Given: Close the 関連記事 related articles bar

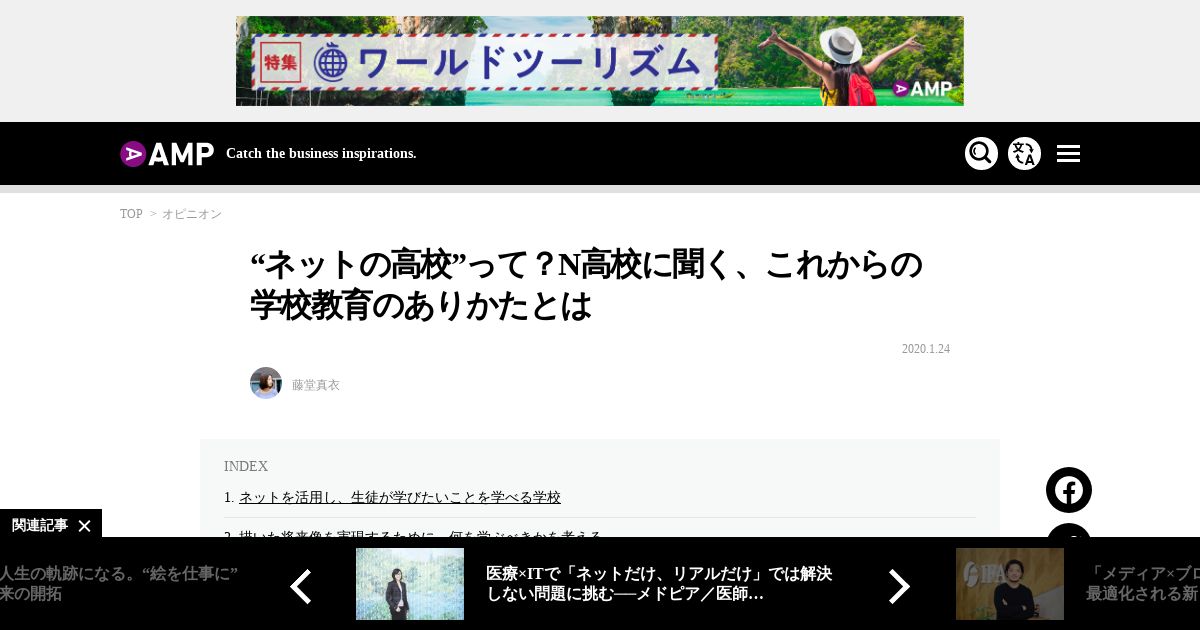Looking at the screenshot, I should 84,525.
